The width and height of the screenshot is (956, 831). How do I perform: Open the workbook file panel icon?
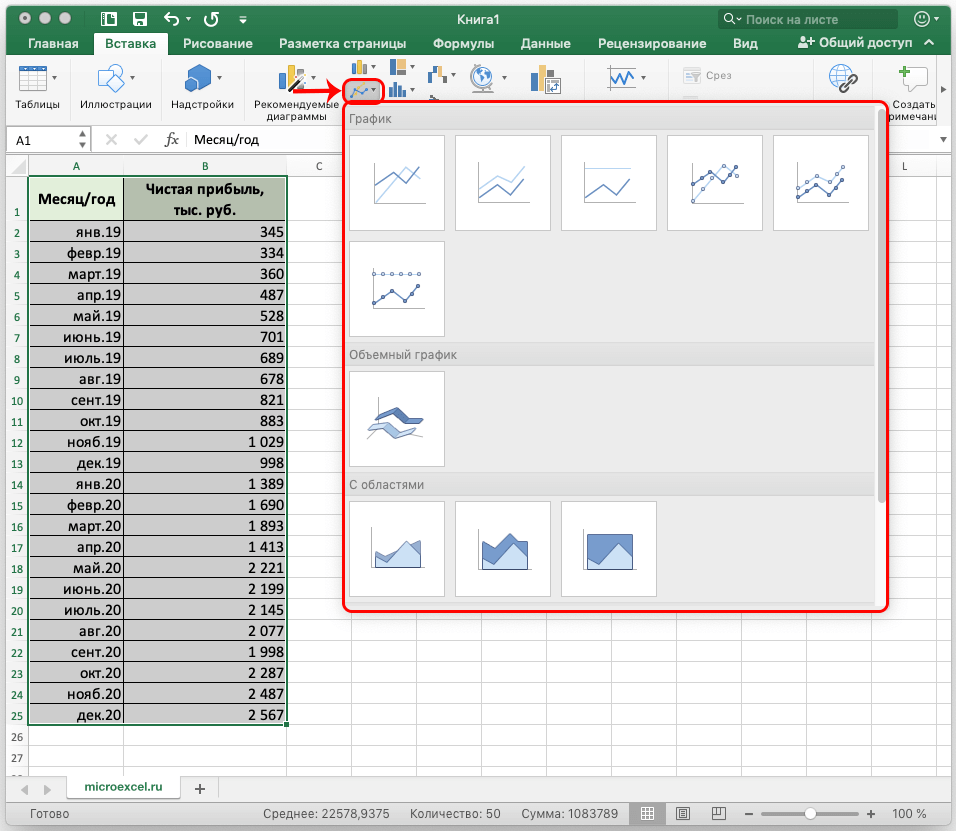point(109,20)
